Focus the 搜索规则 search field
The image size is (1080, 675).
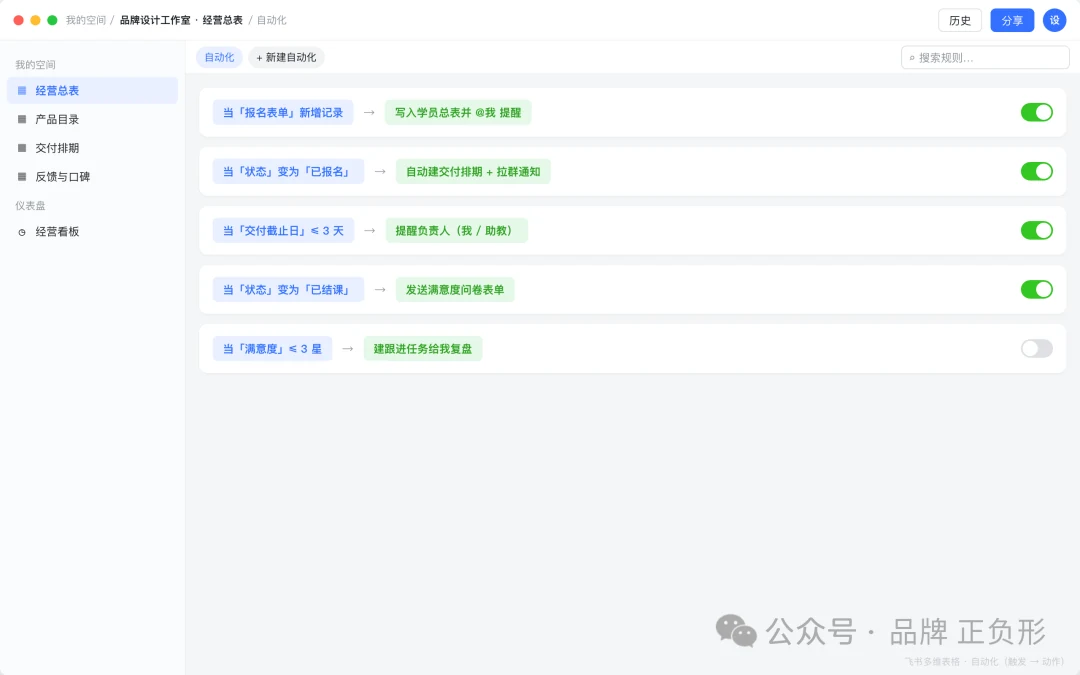point(985,58)
